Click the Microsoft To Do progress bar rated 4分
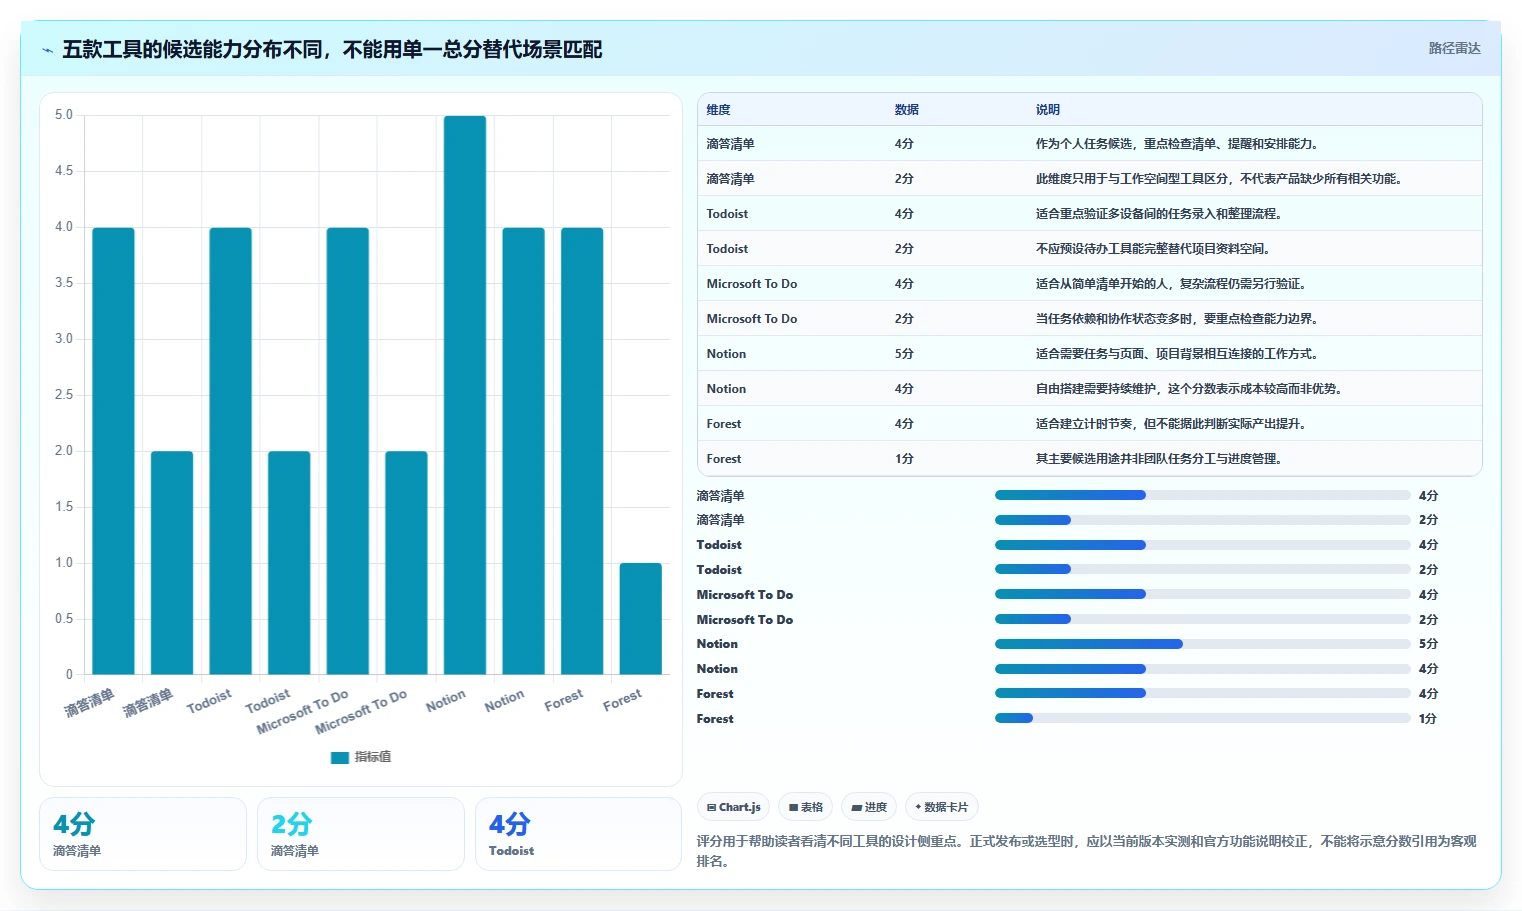The image size is (1522, 911). 1202,594
